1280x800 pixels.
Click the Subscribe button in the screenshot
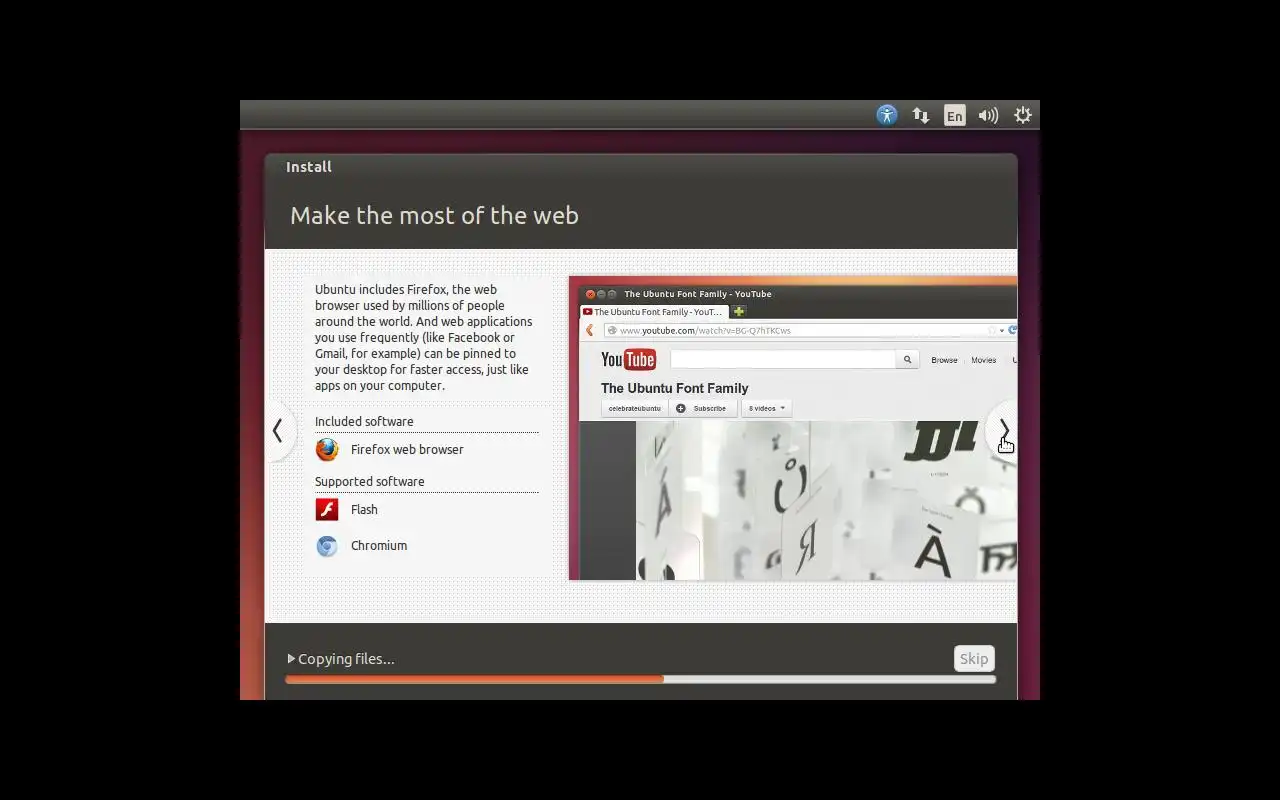[x=701, y=409]
